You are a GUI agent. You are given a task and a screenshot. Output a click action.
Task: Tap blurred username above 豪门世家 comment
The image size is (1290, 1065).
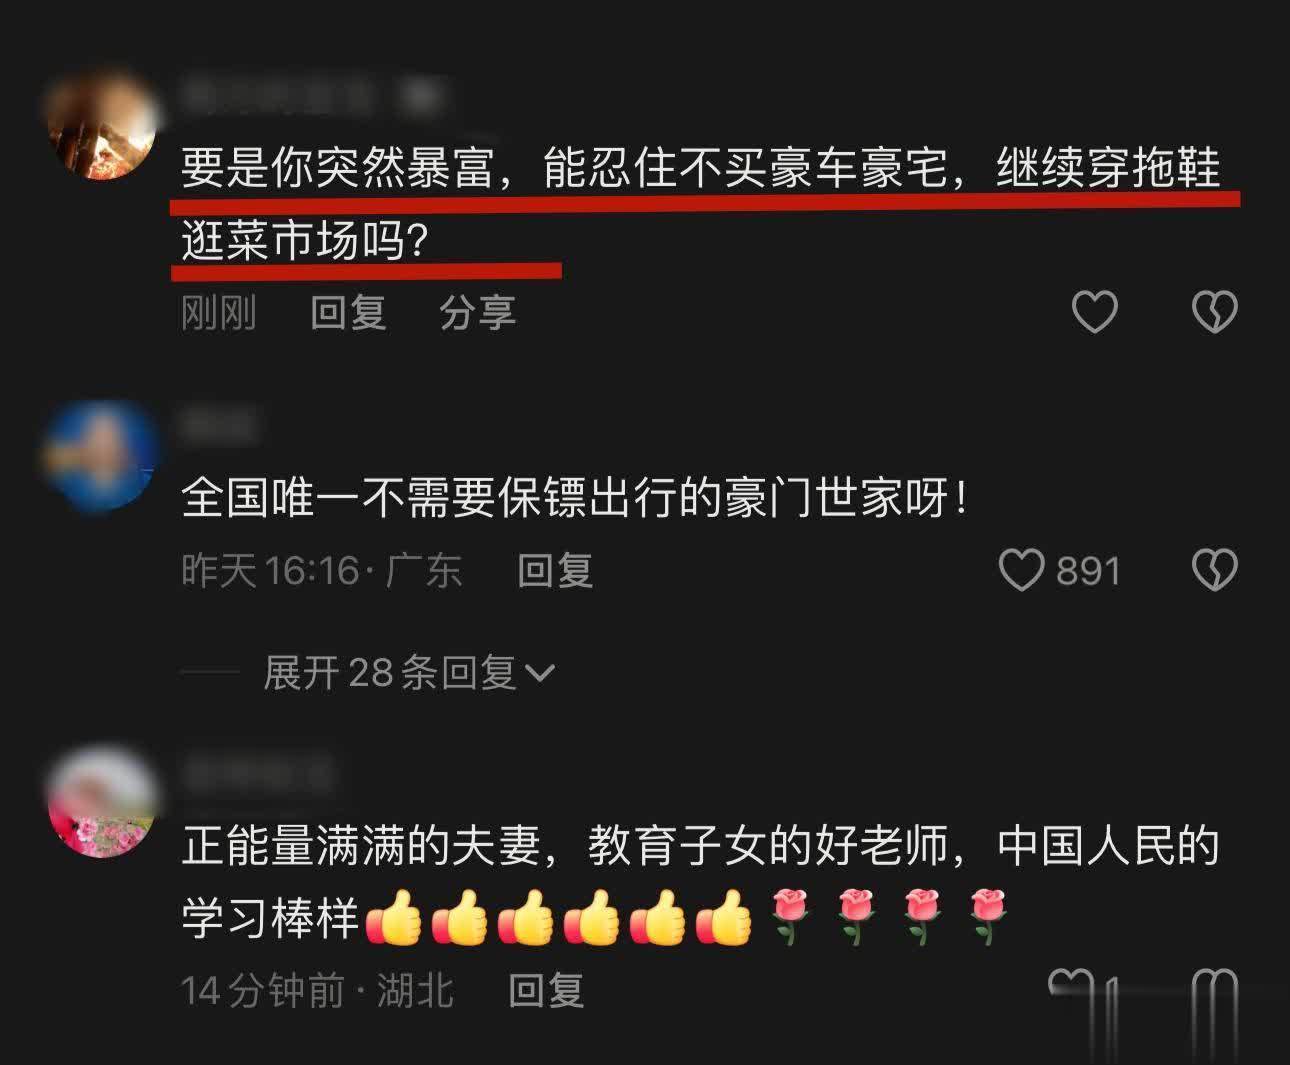219,427
